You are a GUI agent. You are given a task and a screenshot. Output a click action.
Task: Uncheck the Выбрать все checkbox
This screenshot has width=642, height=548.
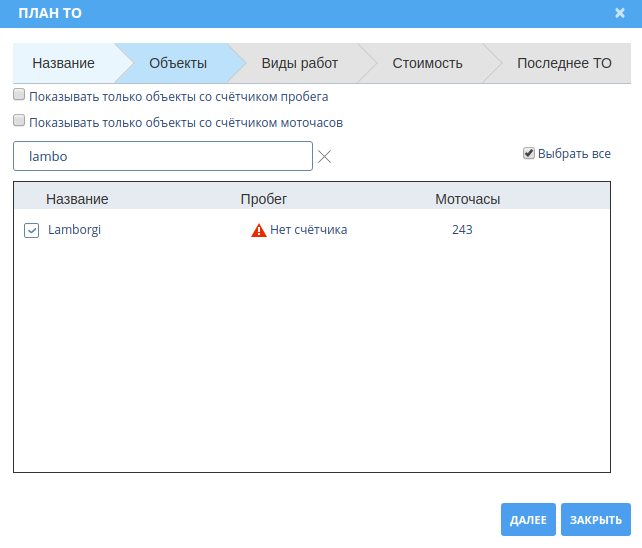[529, 154]
